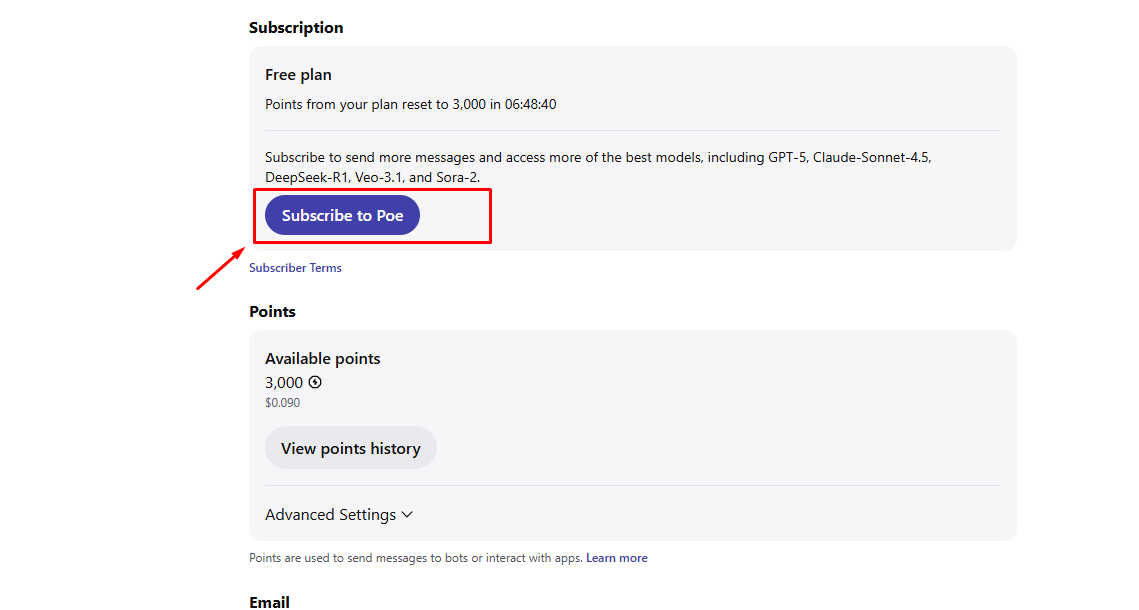This screenshot has height=610, width=1139.
Task: Click empty space right of View points history
Action: pyautogui.click(x=700, y=448)
